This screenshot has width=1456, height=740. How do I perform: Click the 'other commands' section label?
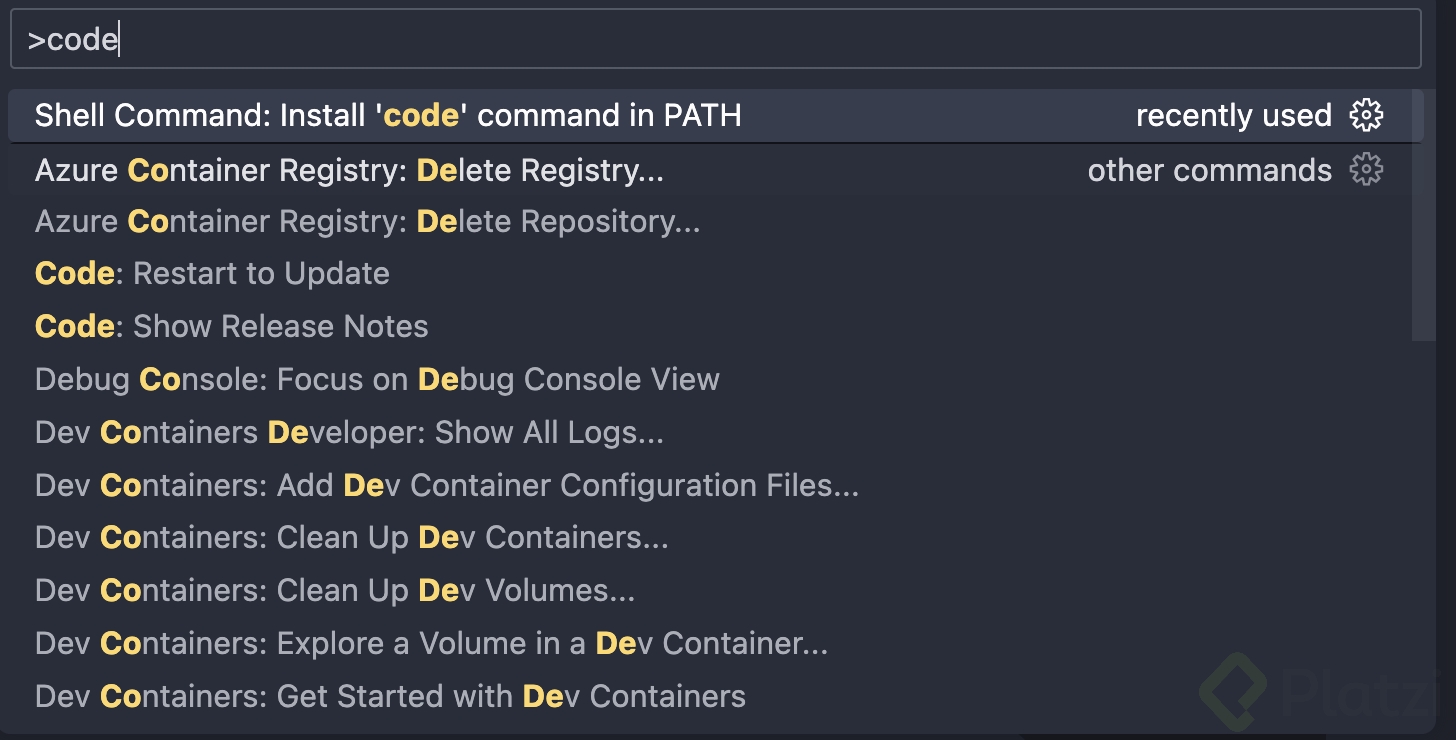coord(1208,170)
